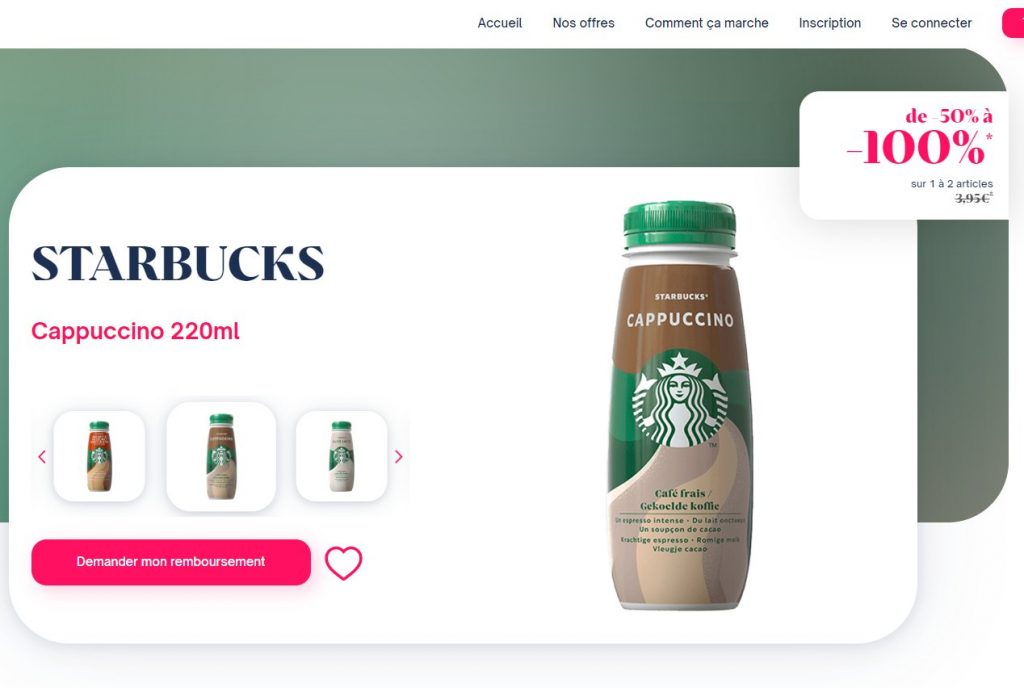The image size is (1024, 688).
Task: Click the Starbucks siren logo on bottle
Action: (x=679, y=399)
